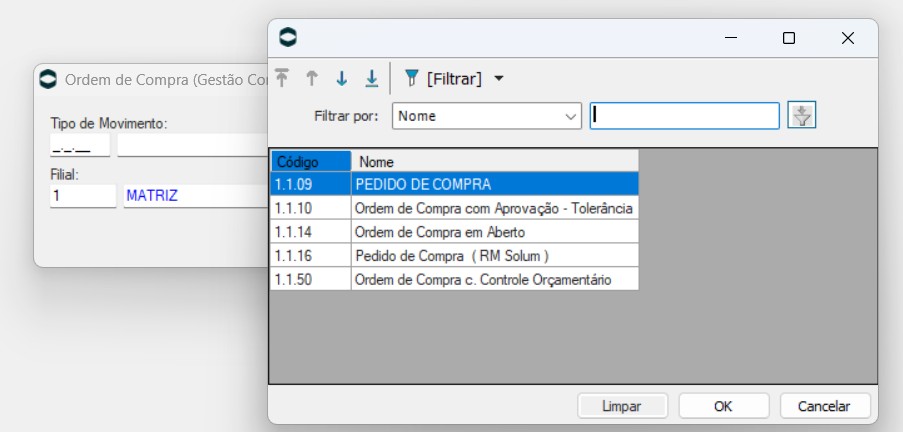The width and height of the screenshot is (903, 432).
Task: Select code cell 1.1.09
Action: click(x=311, y=184)
